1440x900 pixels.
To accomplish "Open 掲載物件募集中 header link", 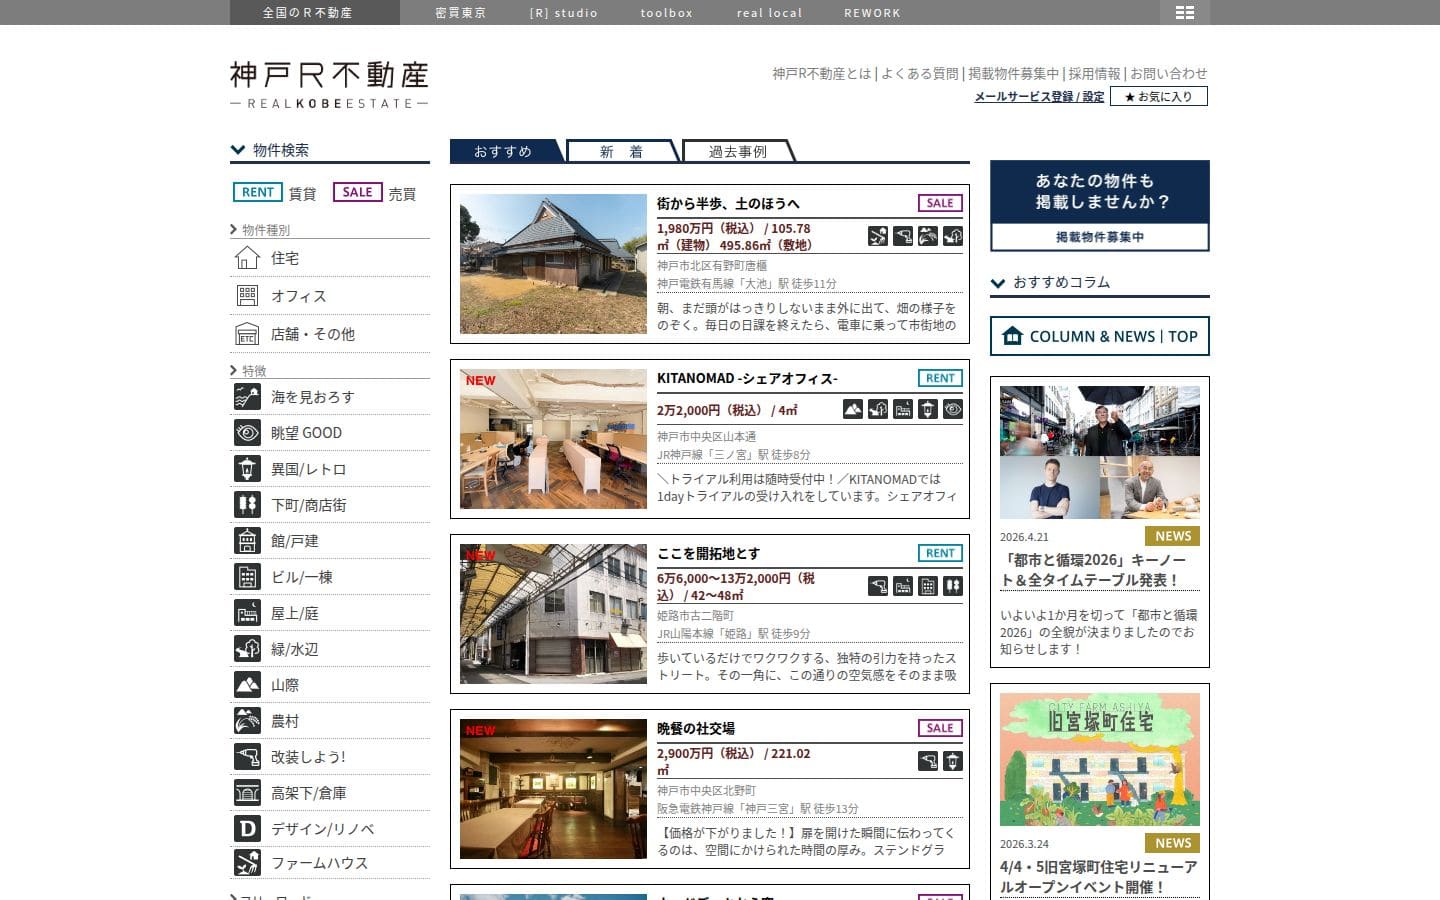I will 1013,74.
